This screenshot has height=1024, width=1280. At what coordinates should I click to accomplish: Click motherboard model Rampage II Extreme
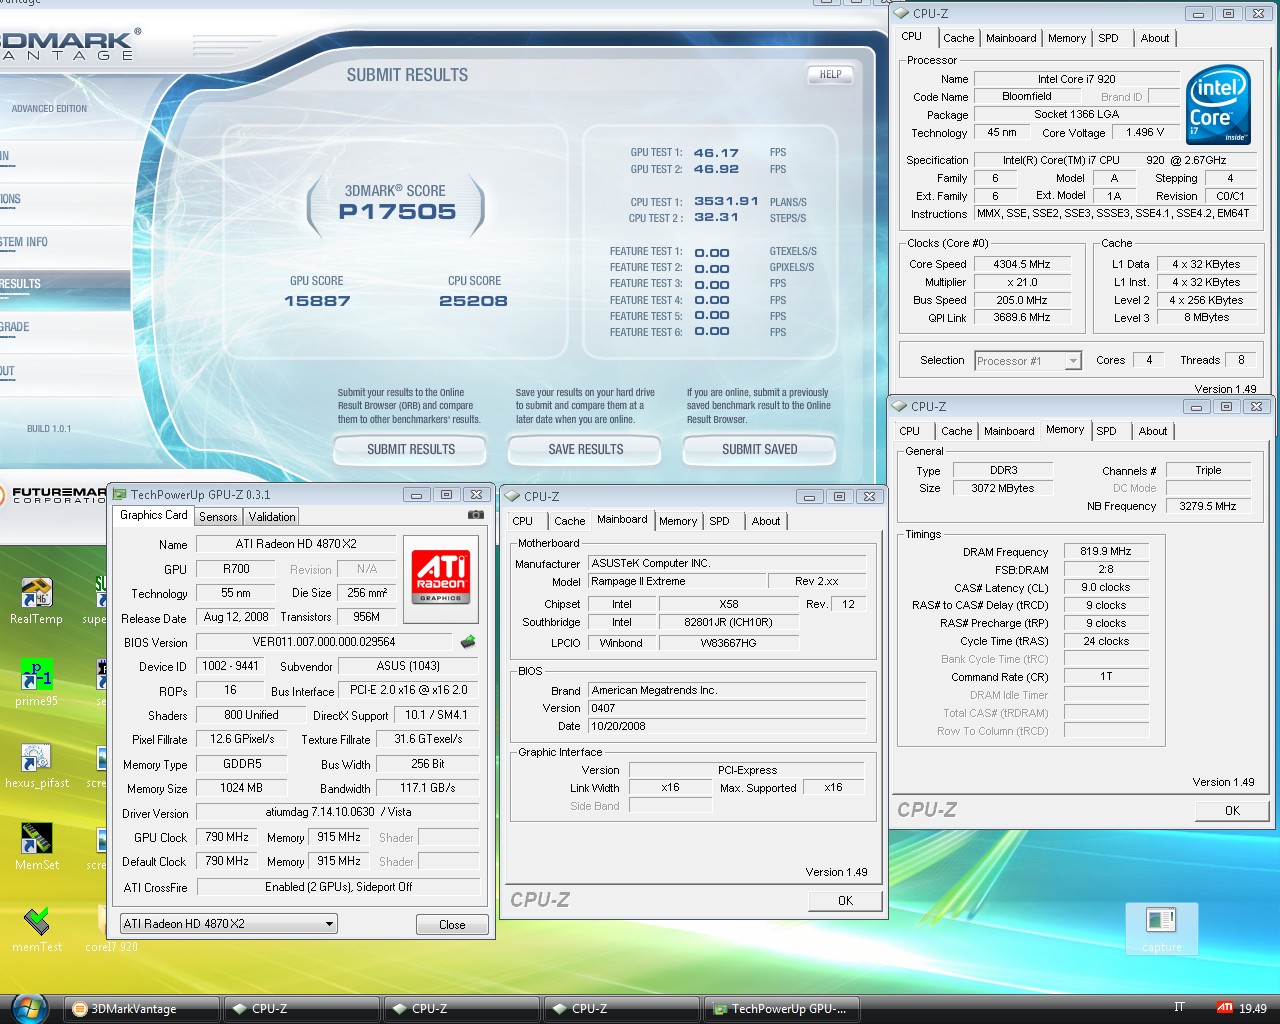676,582
